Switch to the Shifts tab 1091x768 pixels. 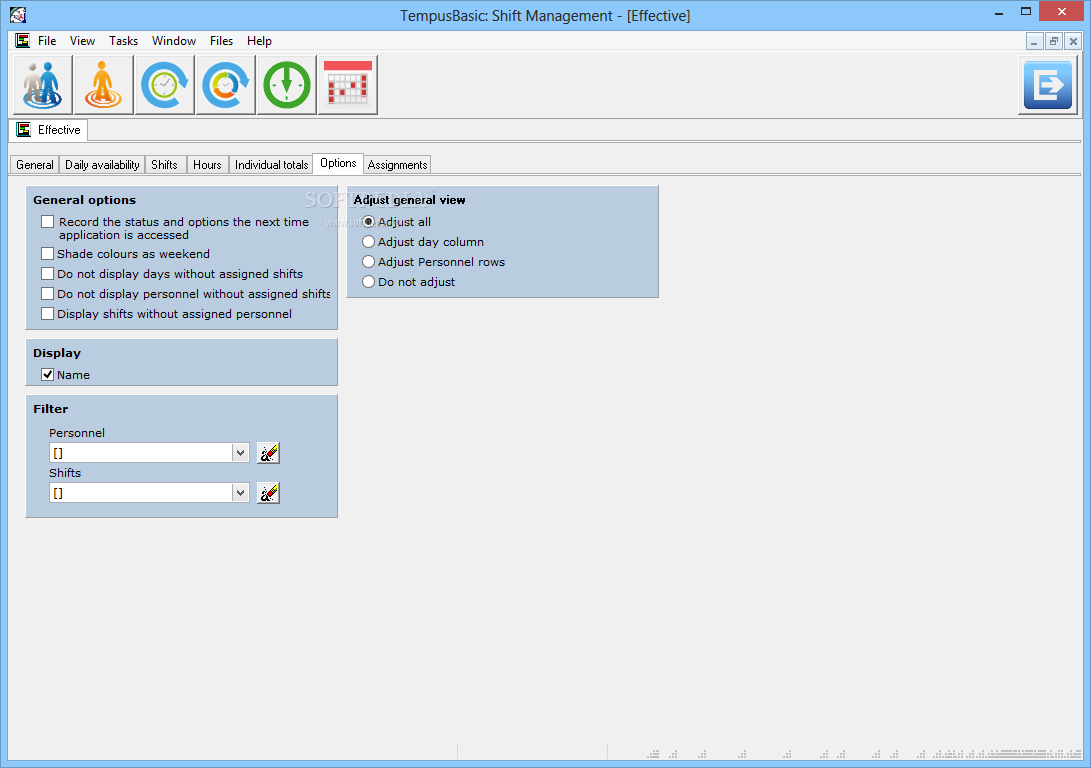(164, 165)
